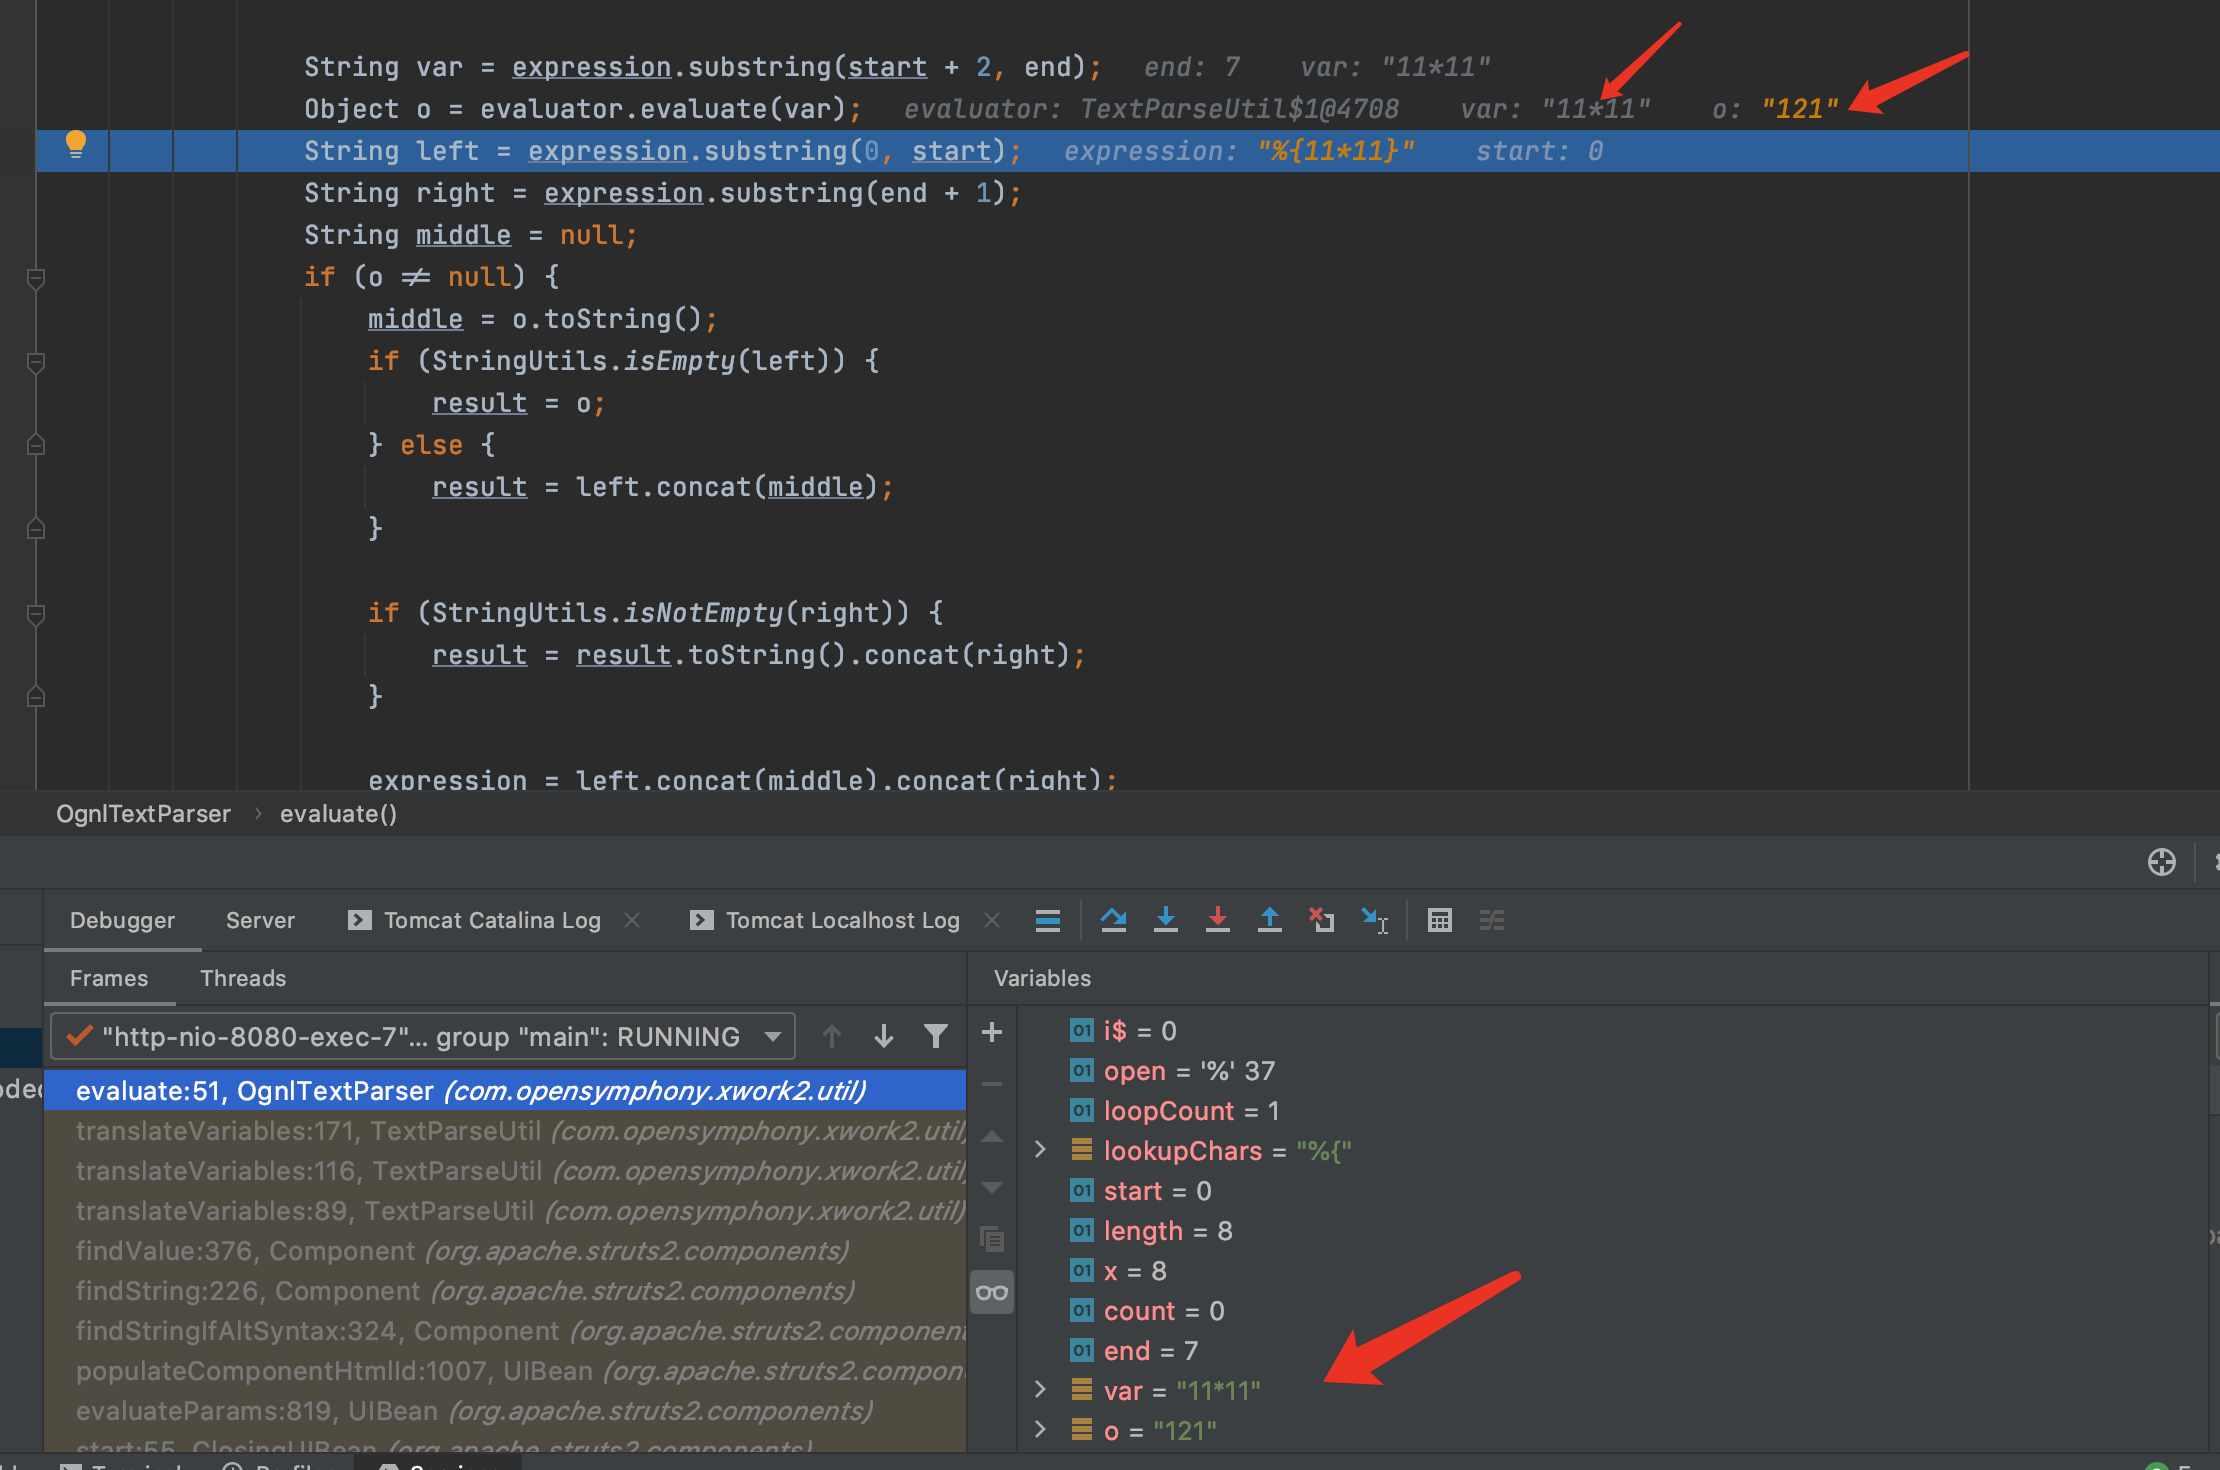Viewport: 2220px width, 1470px height.
Task: Switch to the Debugger tab
Action: click(122, 920)
